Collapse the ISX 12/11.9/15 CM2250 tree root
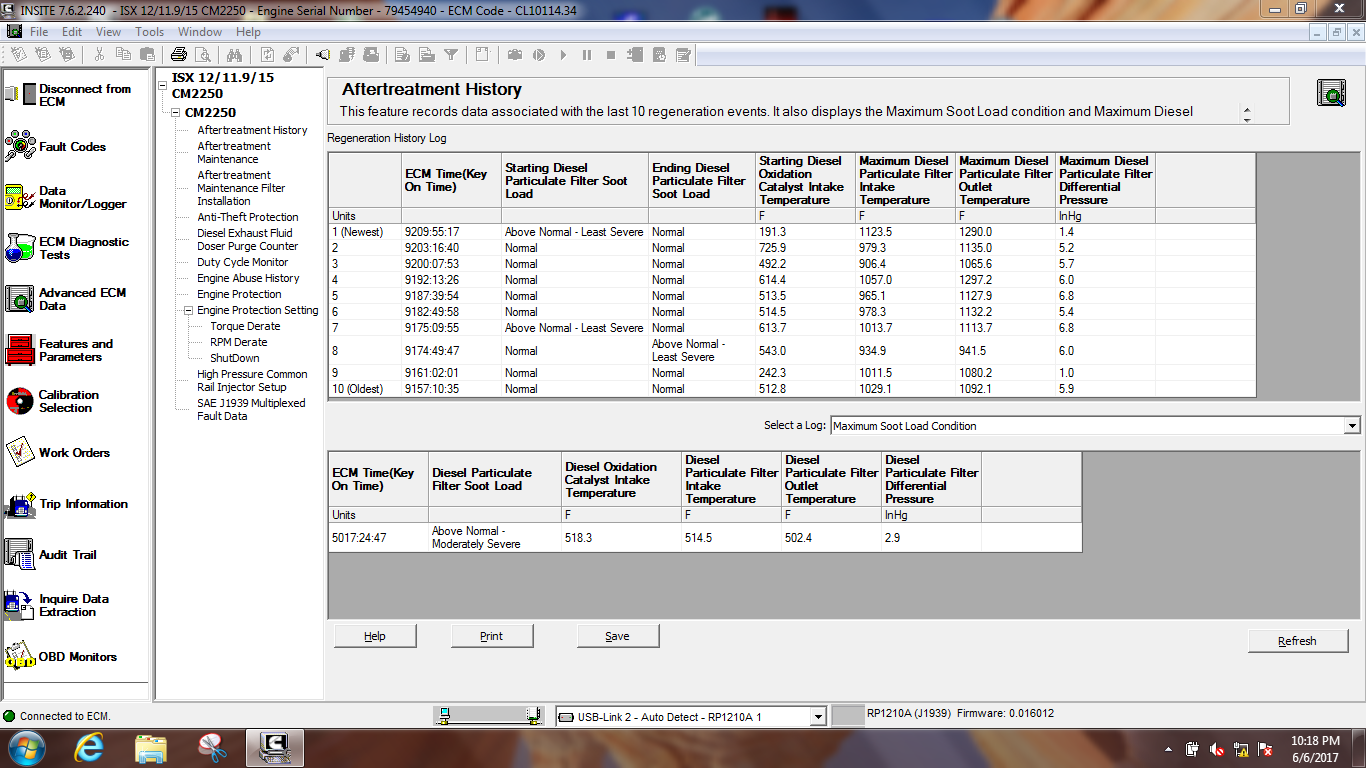Screen dimensions: 1366x768 coord(163,85)
